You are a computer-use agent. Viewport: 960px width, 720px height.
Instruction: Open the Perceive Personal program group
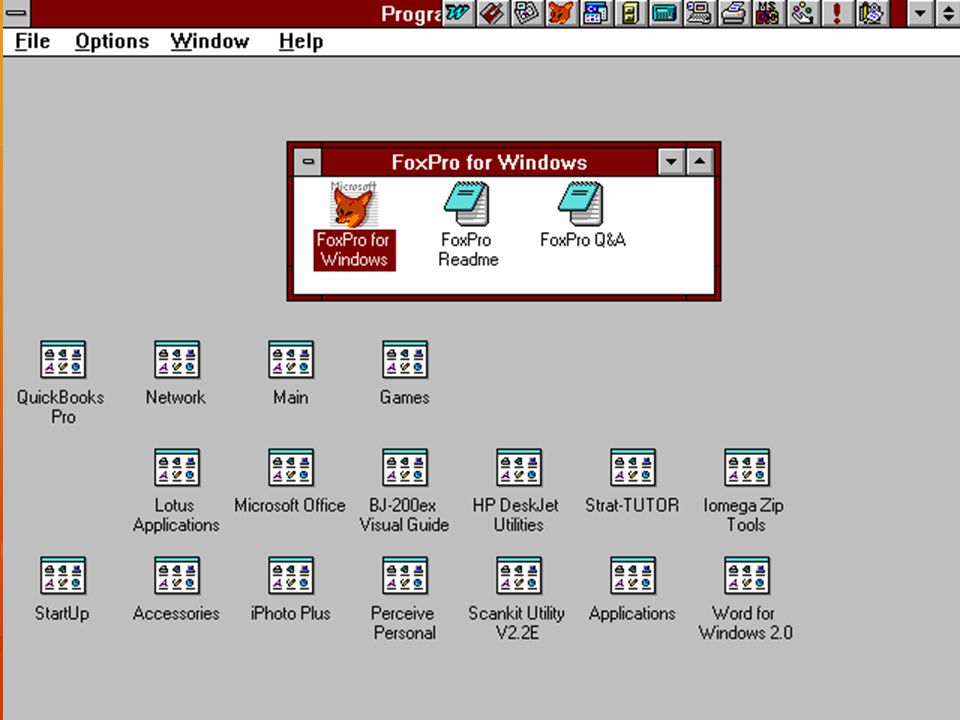coord(405,576)
